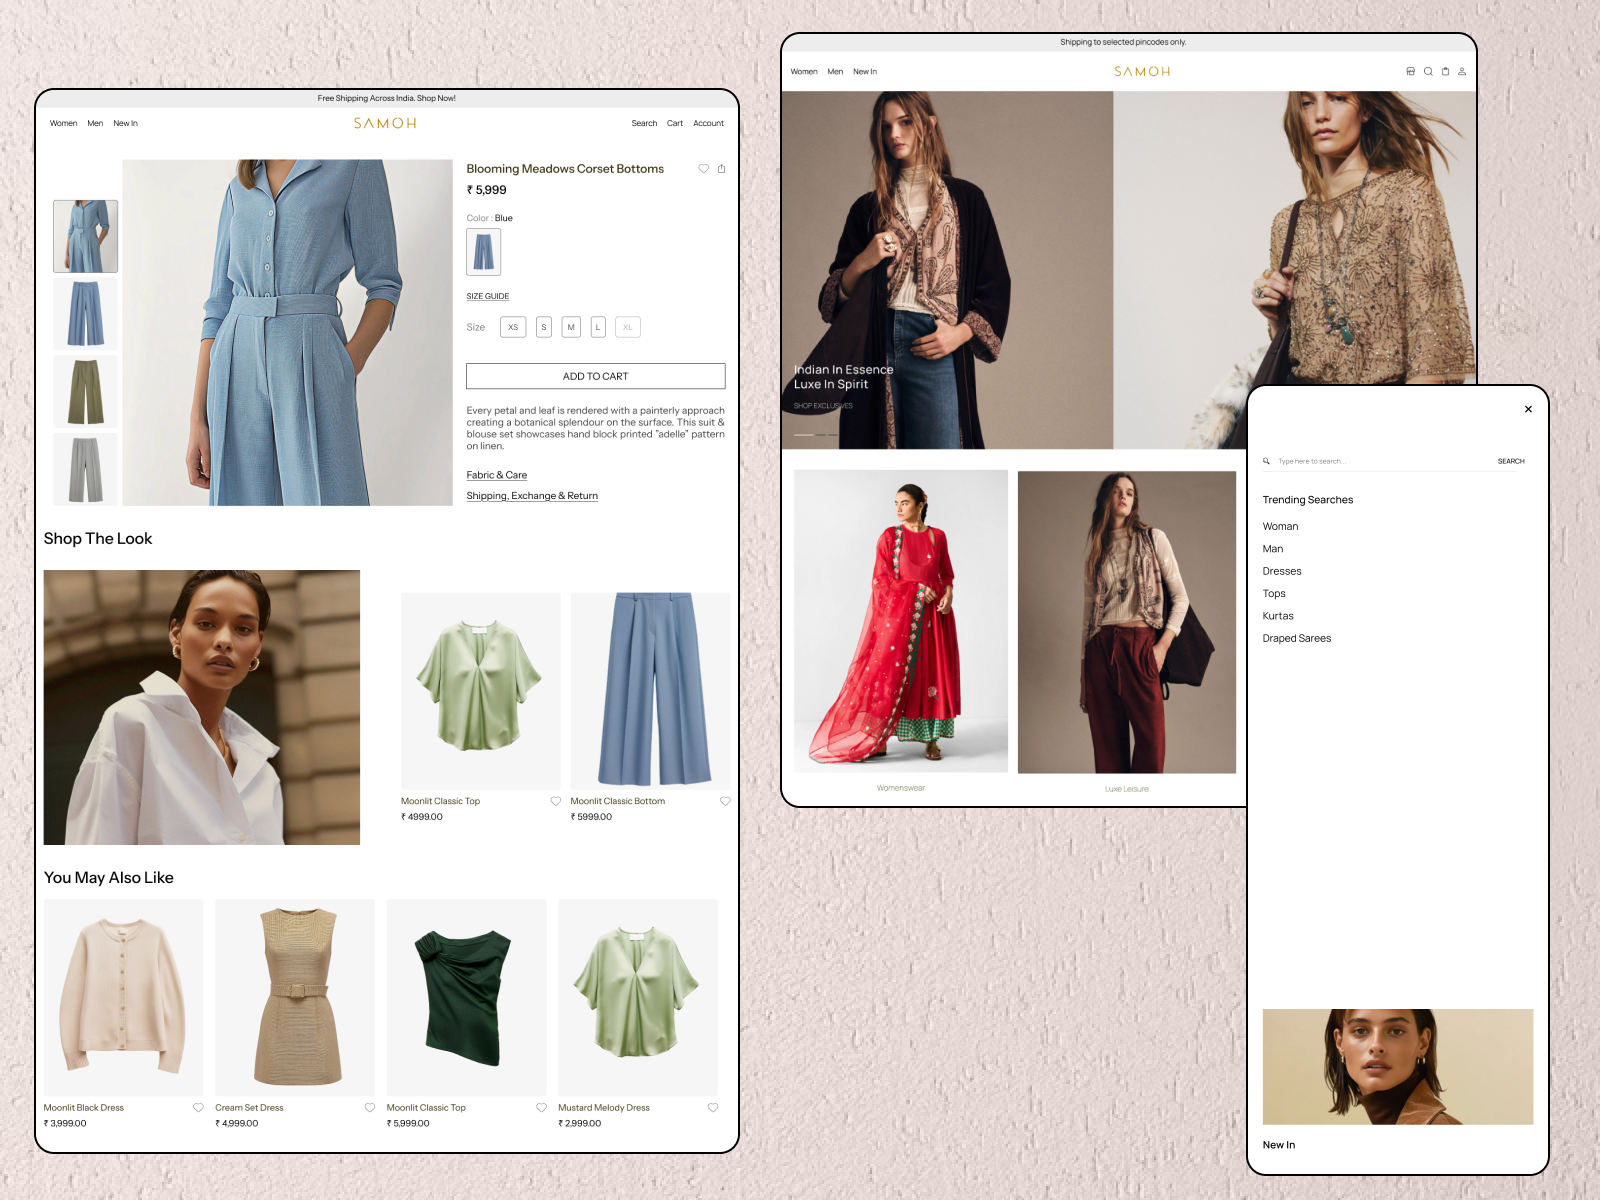Toggle the heart on Cream Set Dress
Screen dimensions: 1600x1200
(x=369, y=1107)
